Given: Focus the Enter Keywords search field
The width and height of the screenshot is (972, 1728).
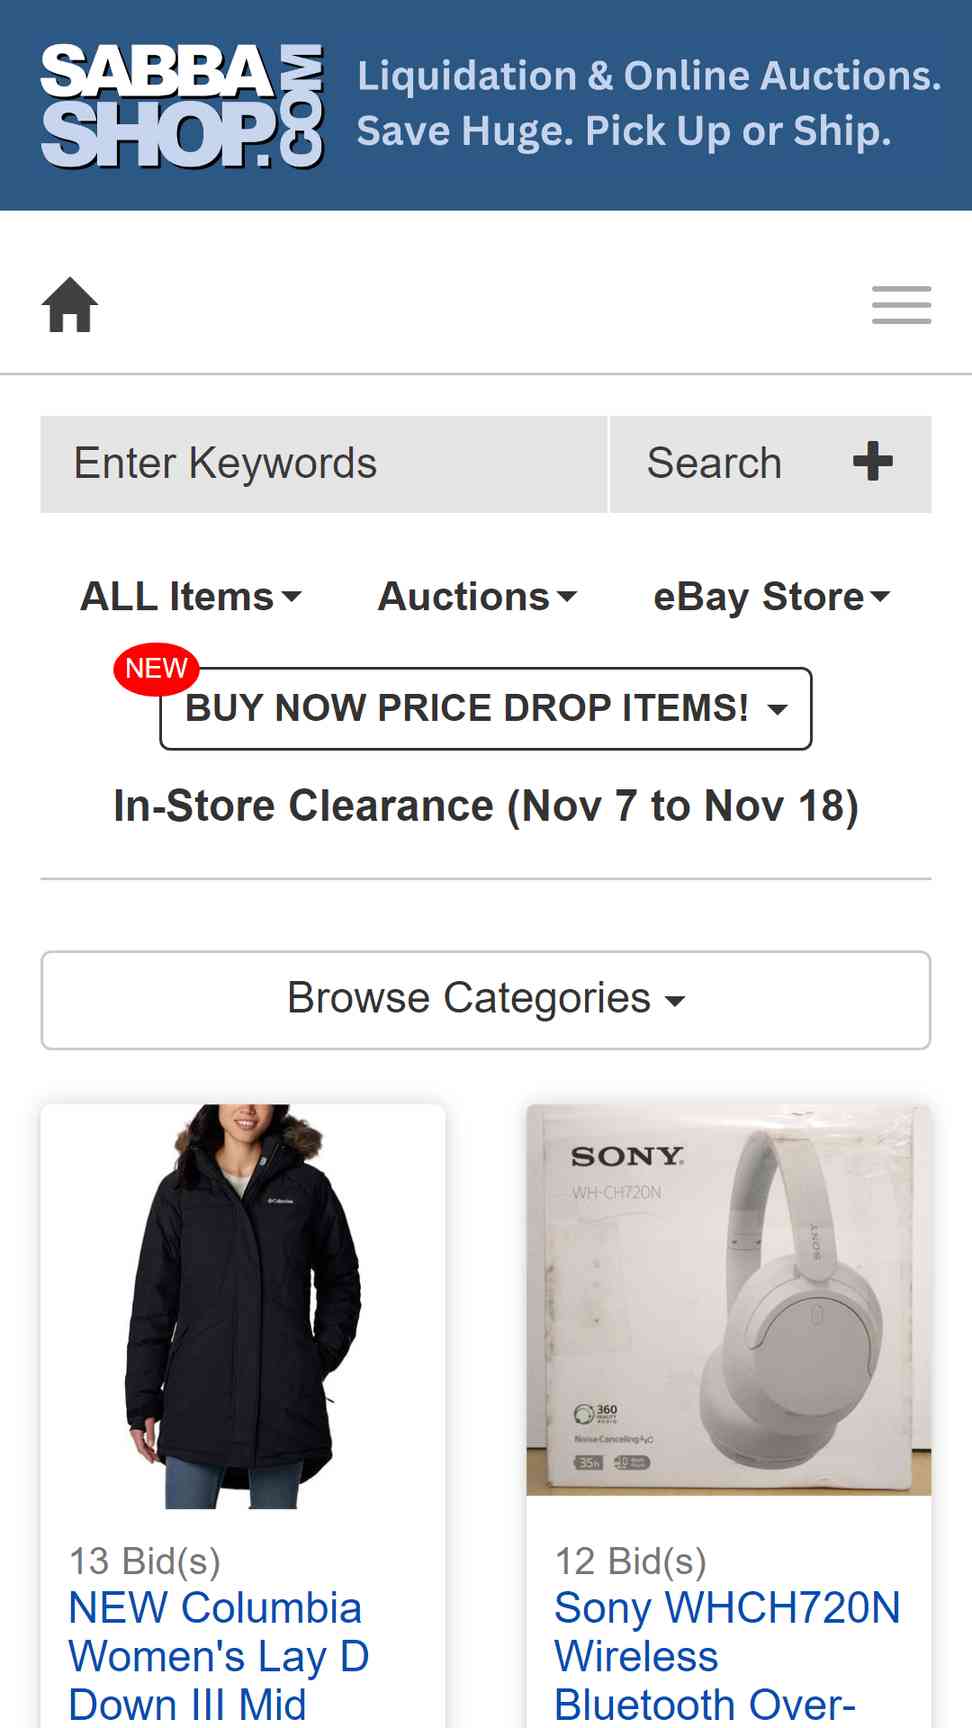Looking at the screenshot, I should coord(324,464).
